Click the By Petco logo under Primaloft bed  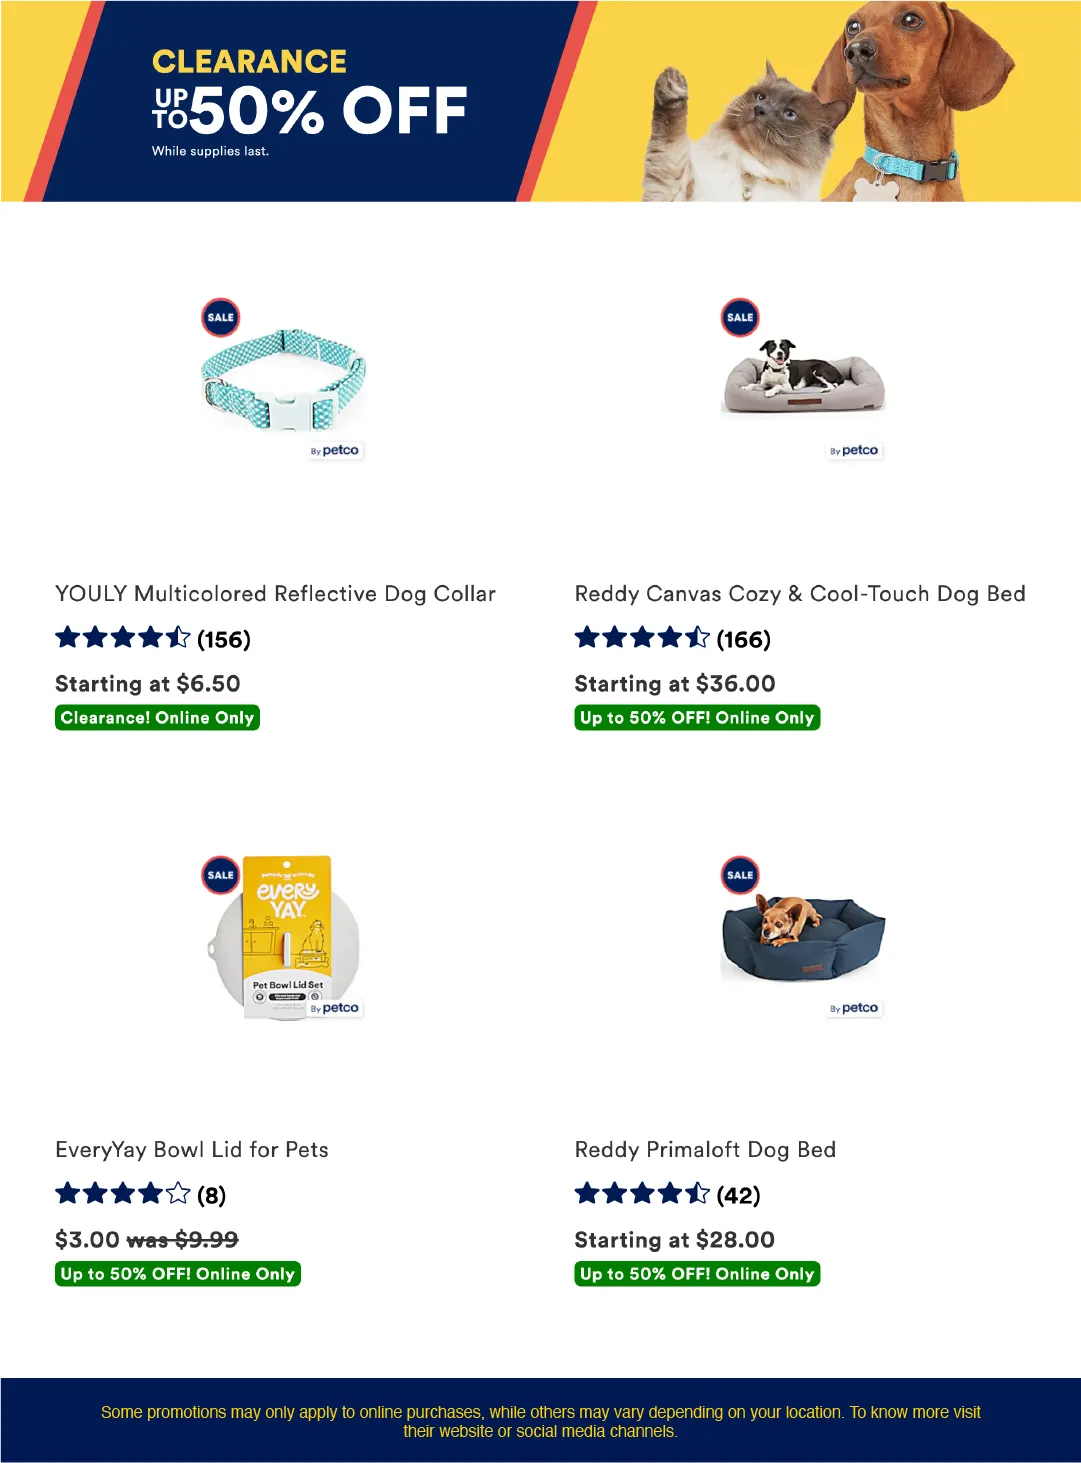coord(854,1008)
